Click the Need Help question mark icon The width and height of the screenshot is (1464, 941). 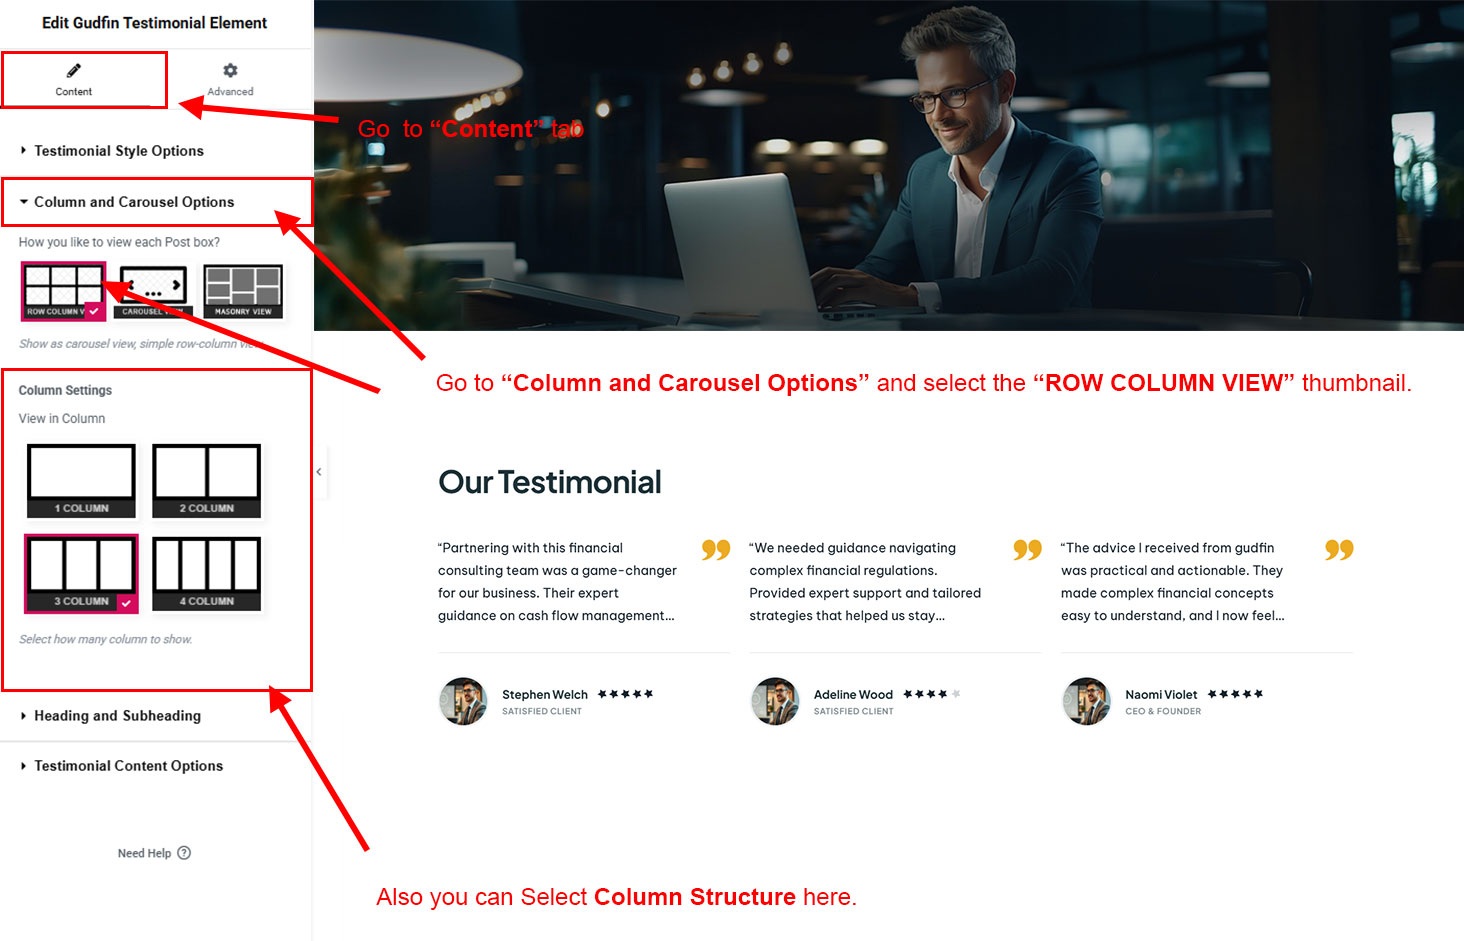pos(184,853)
